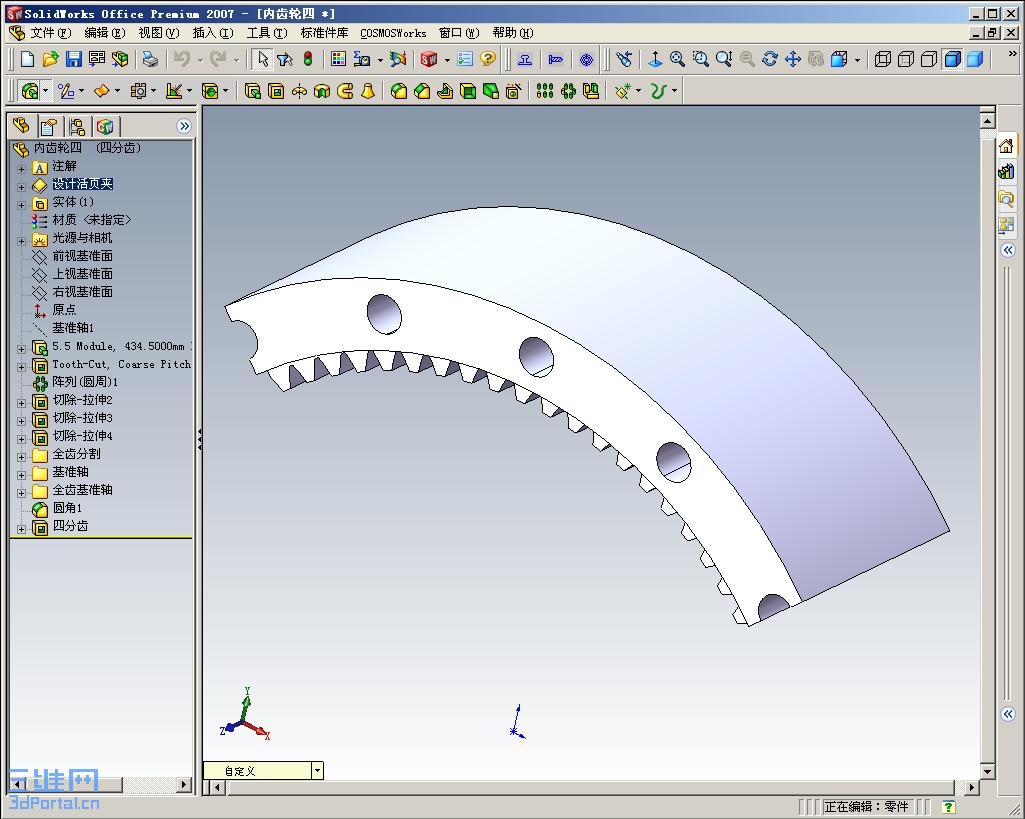Rebuild the model with traffic light icon

pyautogui.click(x=308, y=59)
